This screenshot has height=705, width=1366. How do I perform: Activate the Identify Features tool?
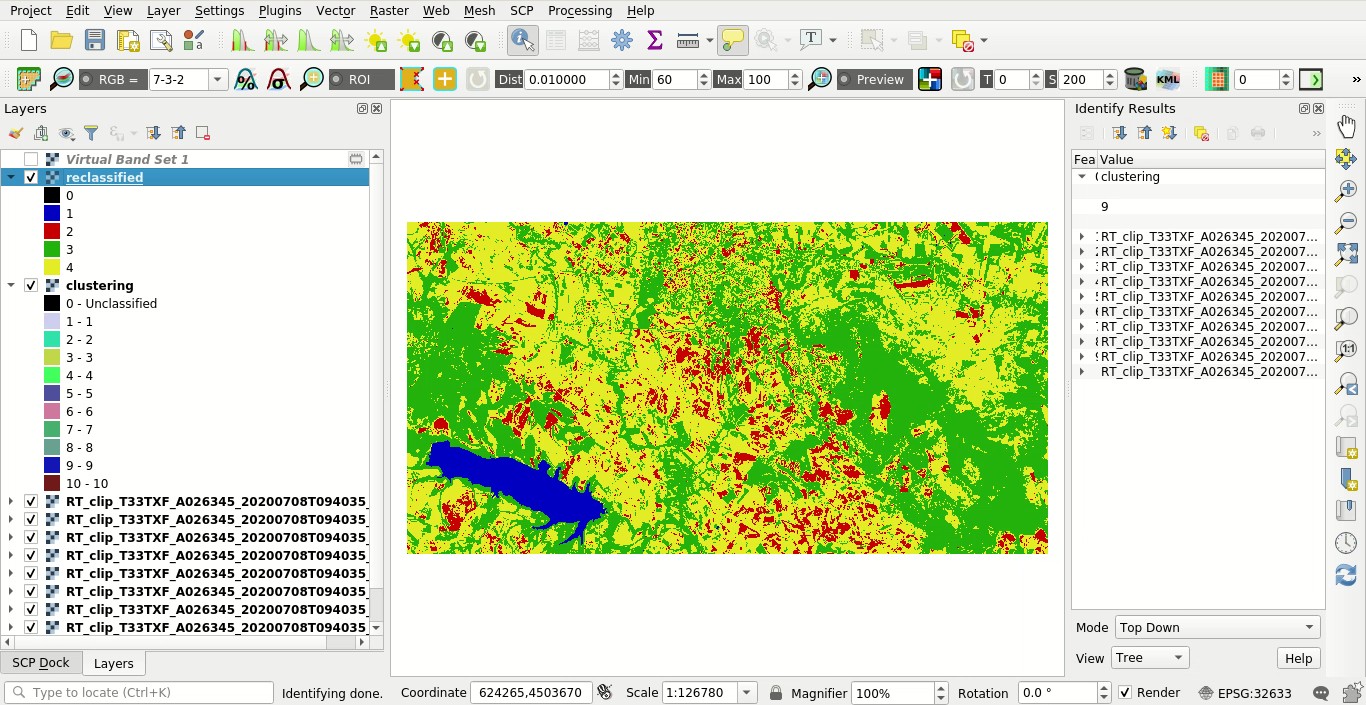click(x=522, y=41)
